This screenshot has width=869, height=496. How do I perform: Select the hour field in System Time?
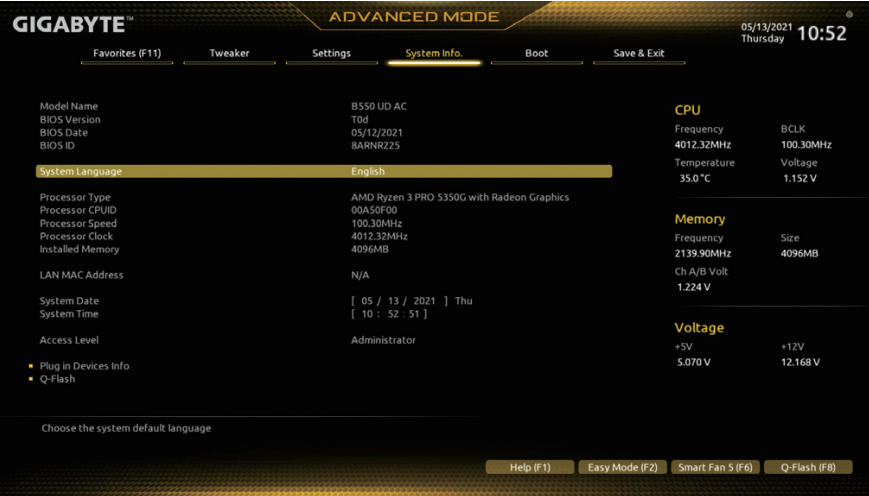pyautogui.click(x=367, y=314)
